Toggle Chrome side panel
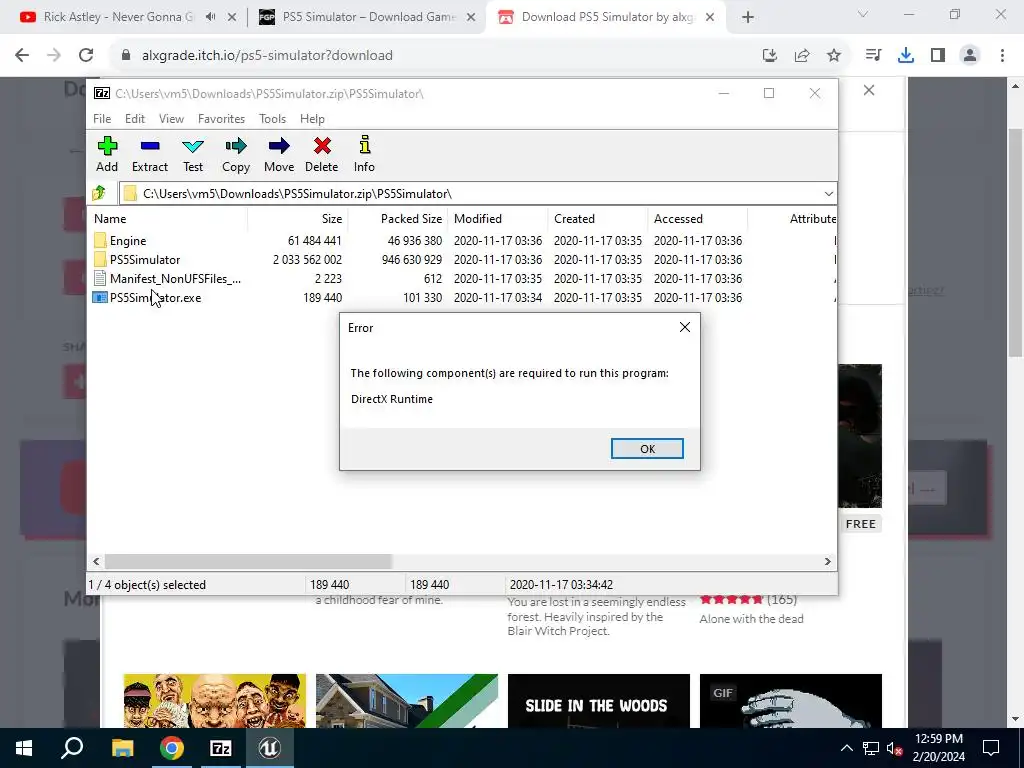 (938, 56)
